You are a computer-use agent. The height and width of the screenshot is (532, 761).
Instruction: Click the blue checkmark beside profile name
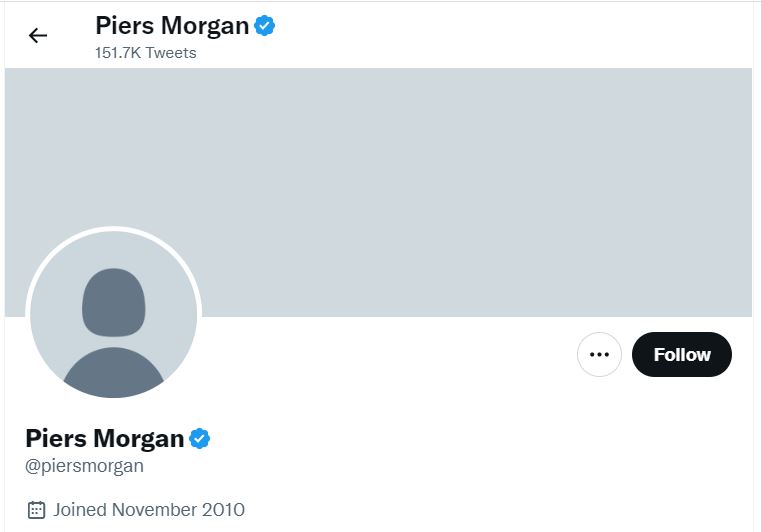click(199, 439)
